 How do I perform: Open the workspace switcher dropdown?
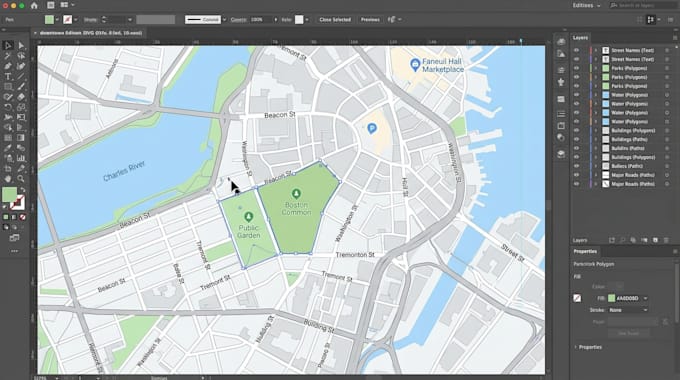(x=586, y=6)
